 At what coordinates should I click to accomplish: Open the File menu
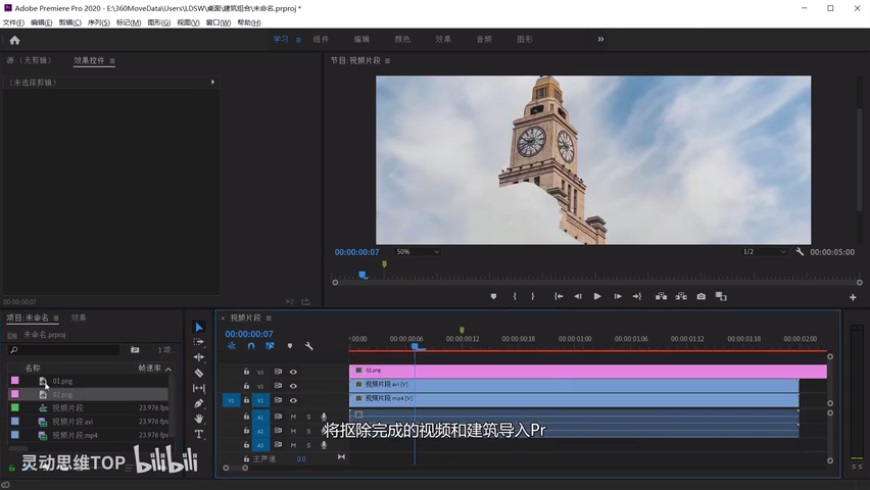(x=13, y=23)
